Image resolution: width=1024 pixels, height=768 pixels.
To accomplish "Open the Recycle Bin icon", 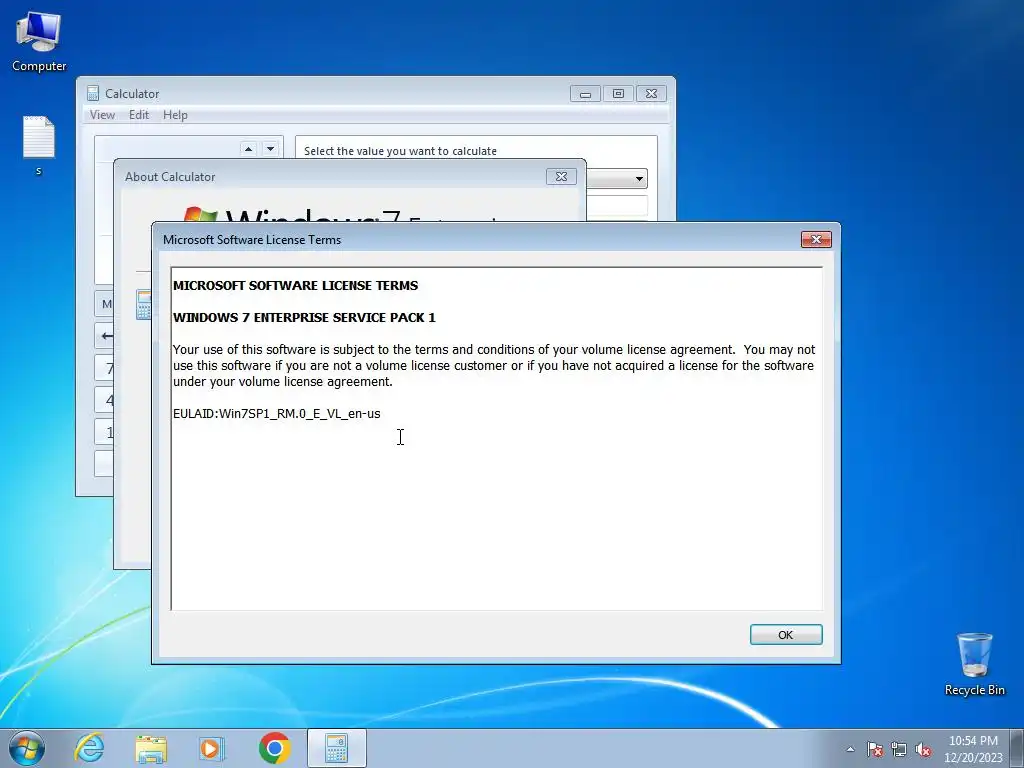I will (x=974, y=664).
